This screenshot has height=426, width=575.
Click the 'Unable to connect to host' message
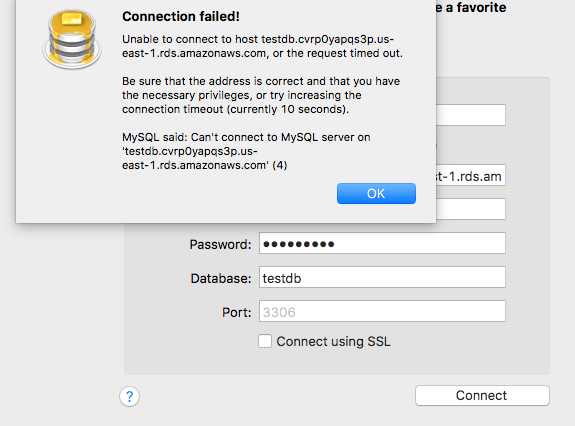pyautogui.click(x=262, y=46)
